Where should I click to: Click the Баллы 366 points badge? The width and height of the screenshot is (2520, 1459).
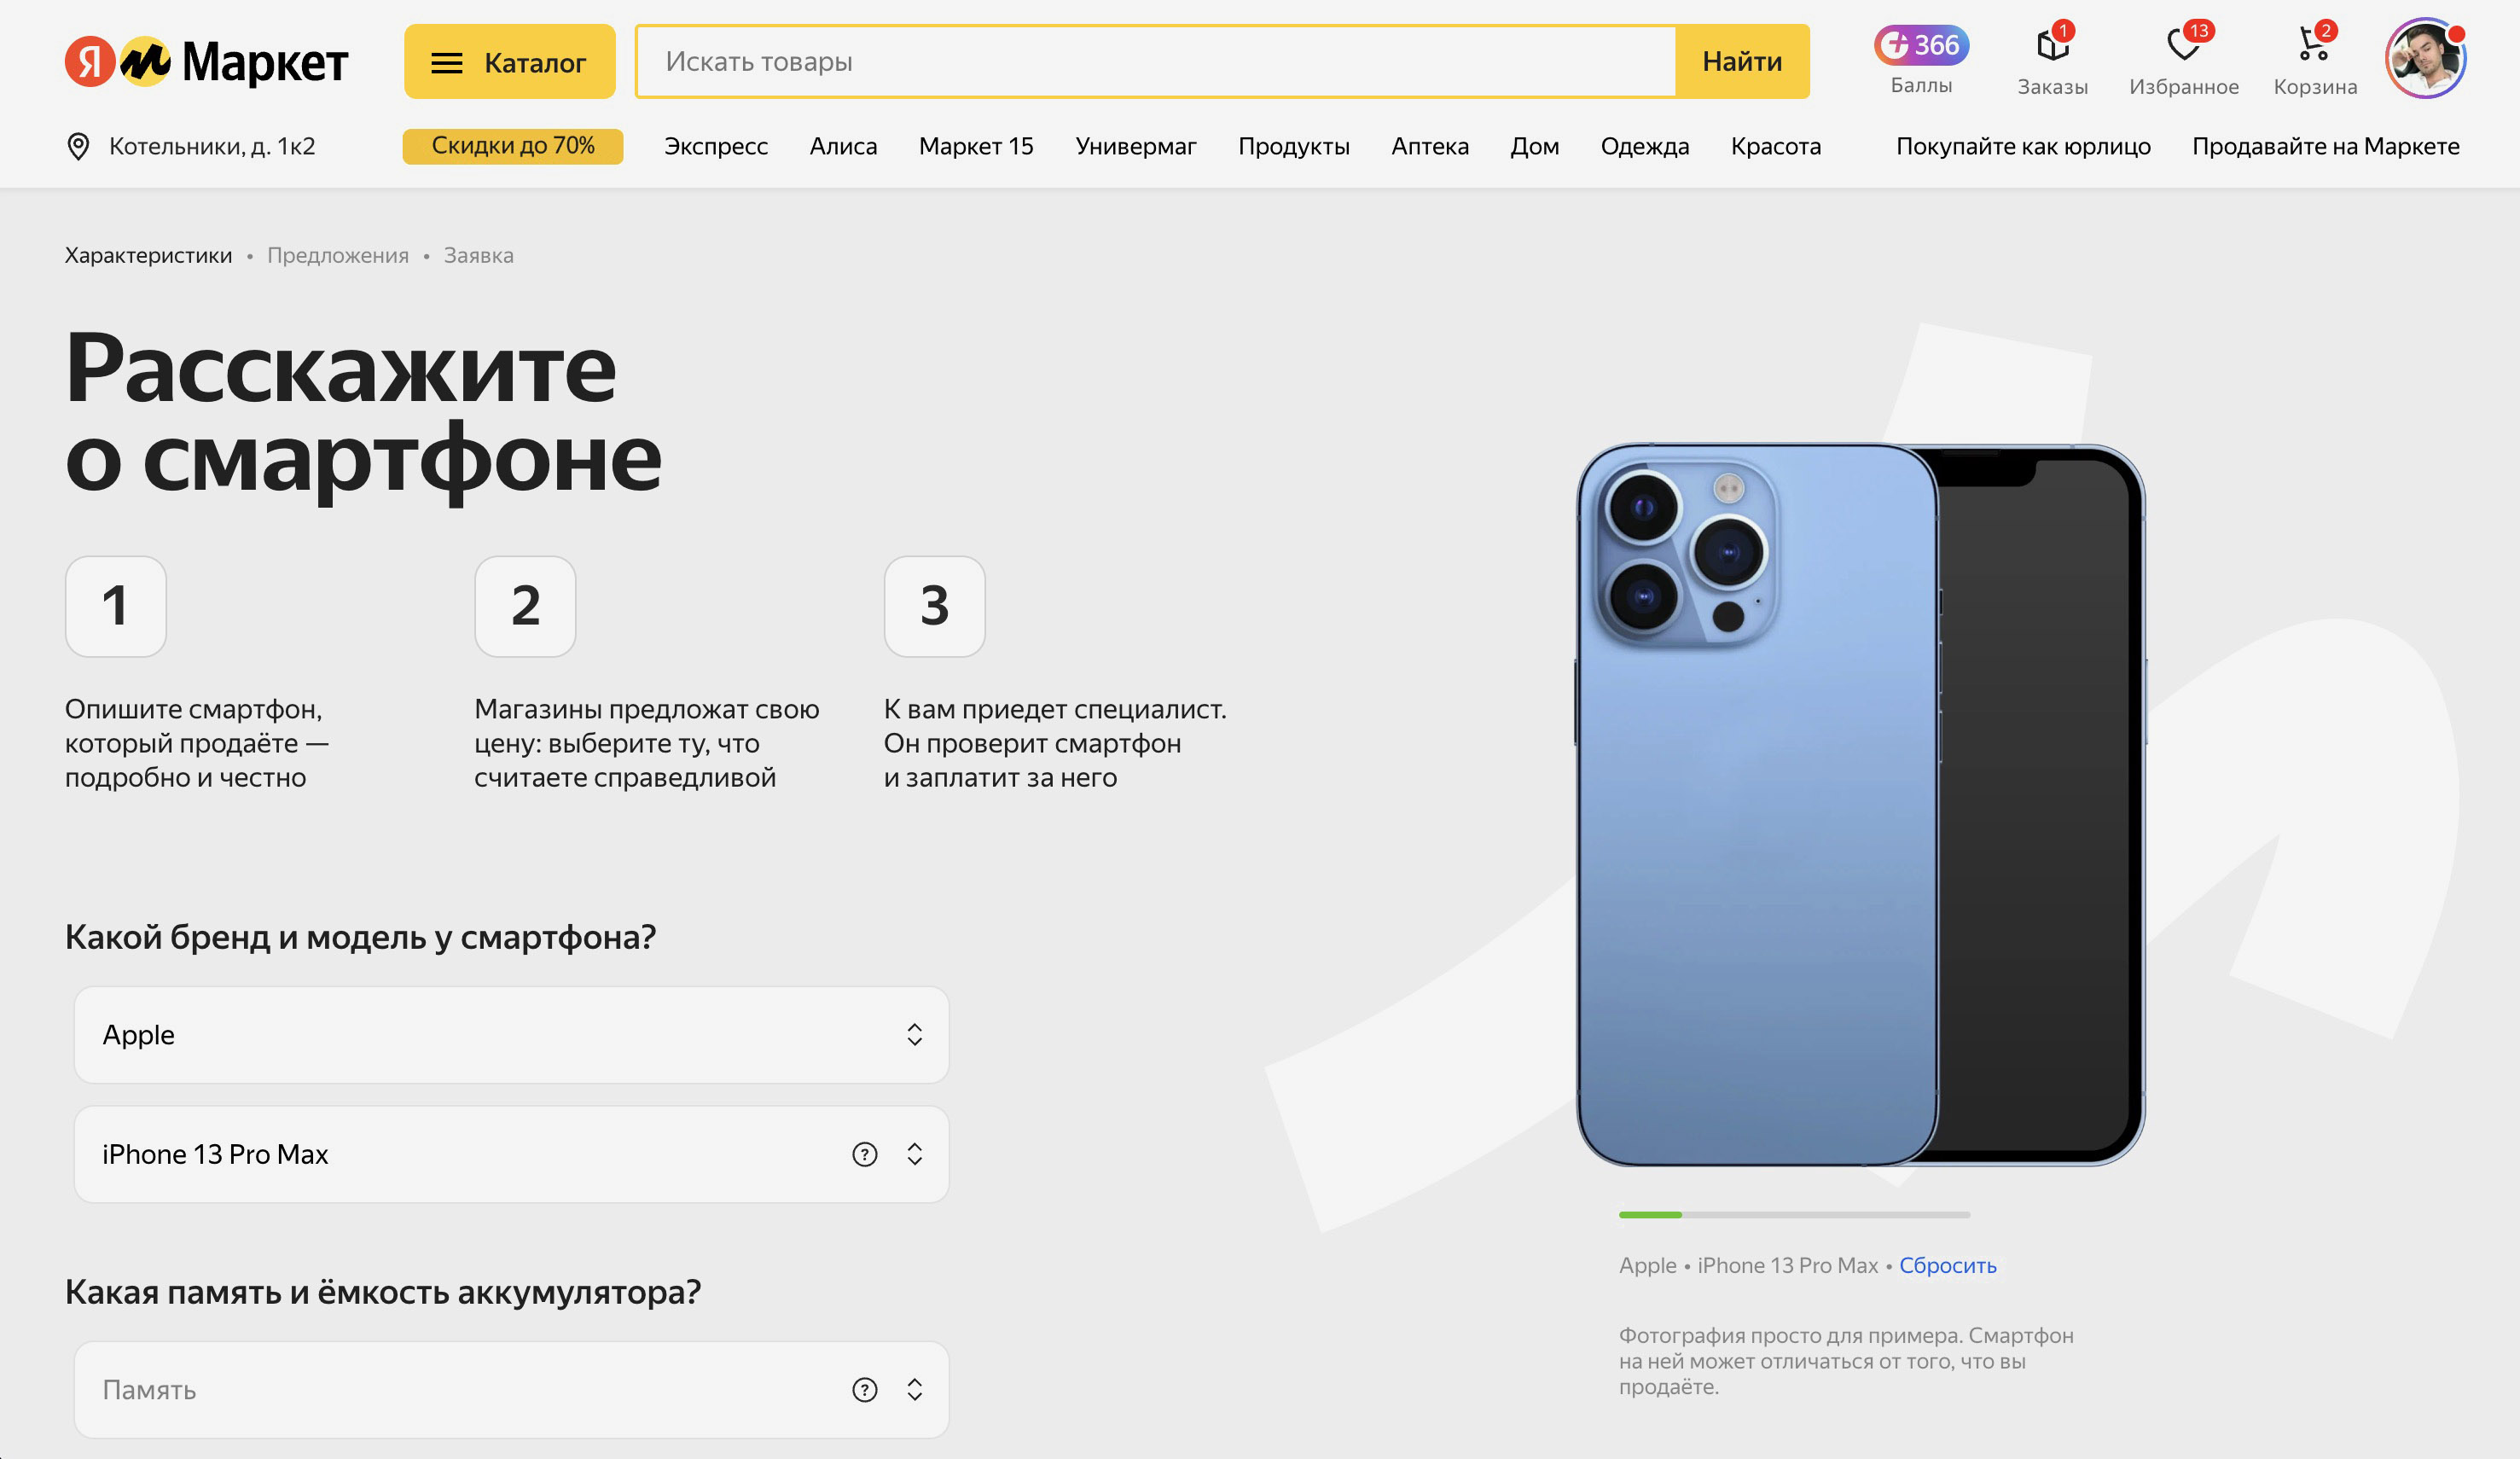point(1921,45)
